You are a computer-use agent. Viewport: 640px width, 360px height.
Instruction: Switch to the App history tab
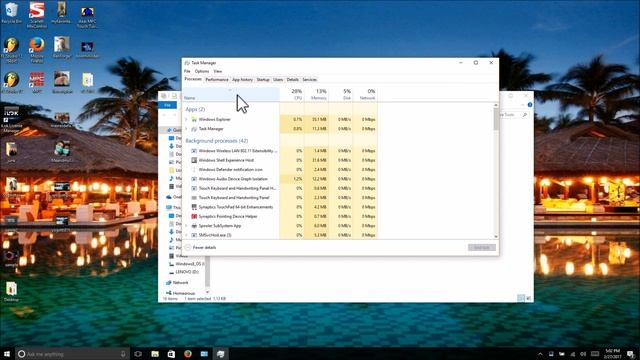point(242,80)
